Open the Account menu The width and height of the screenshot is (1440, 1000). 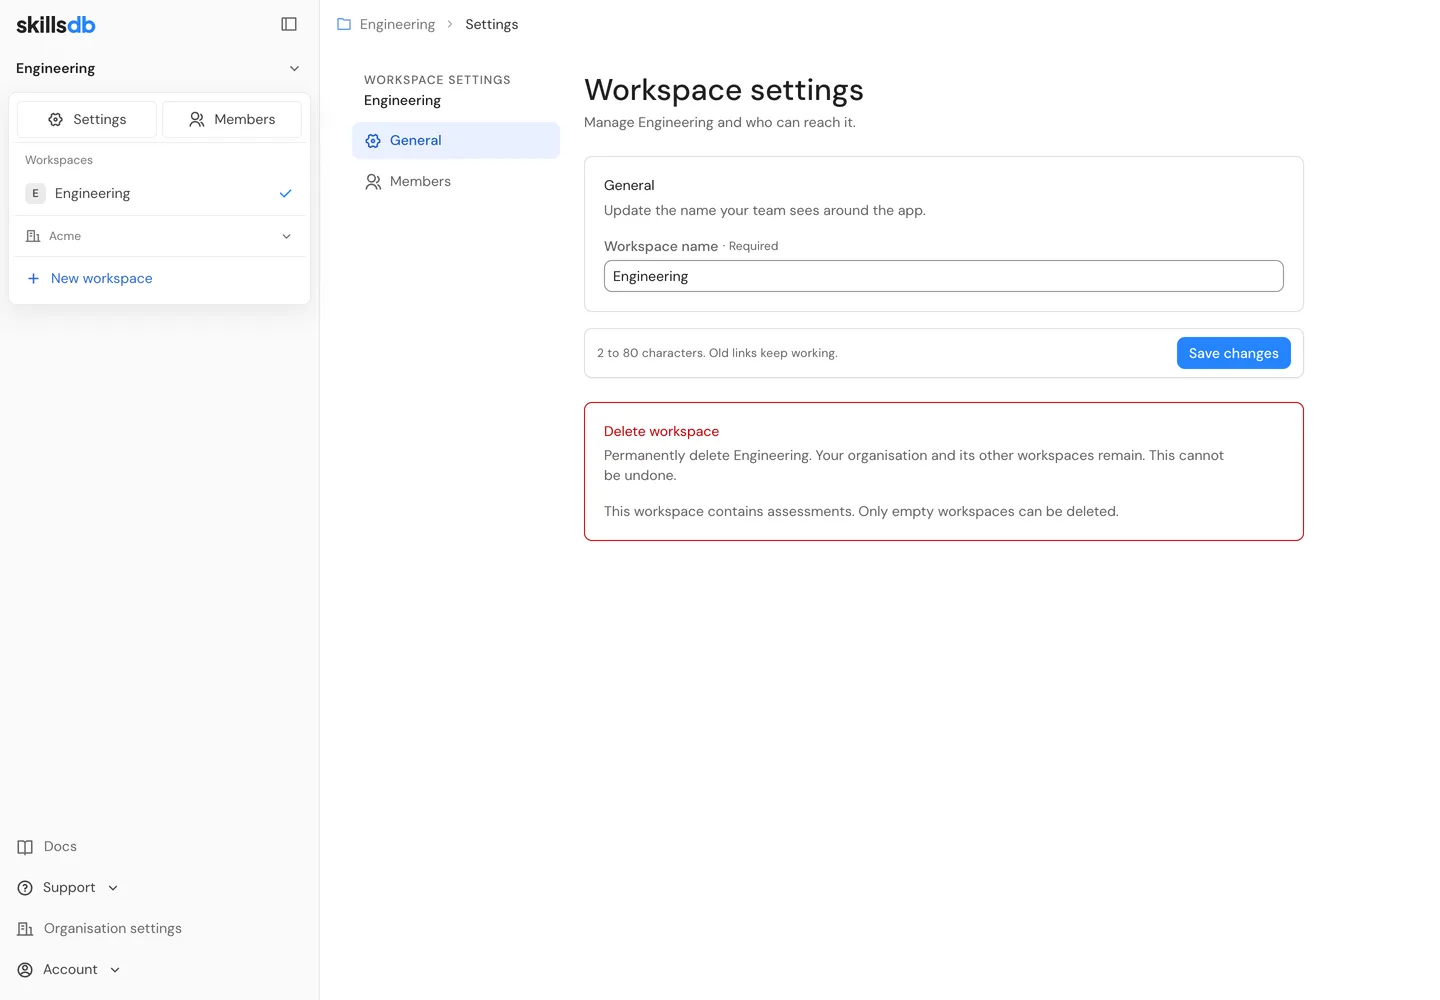(69, 970)
